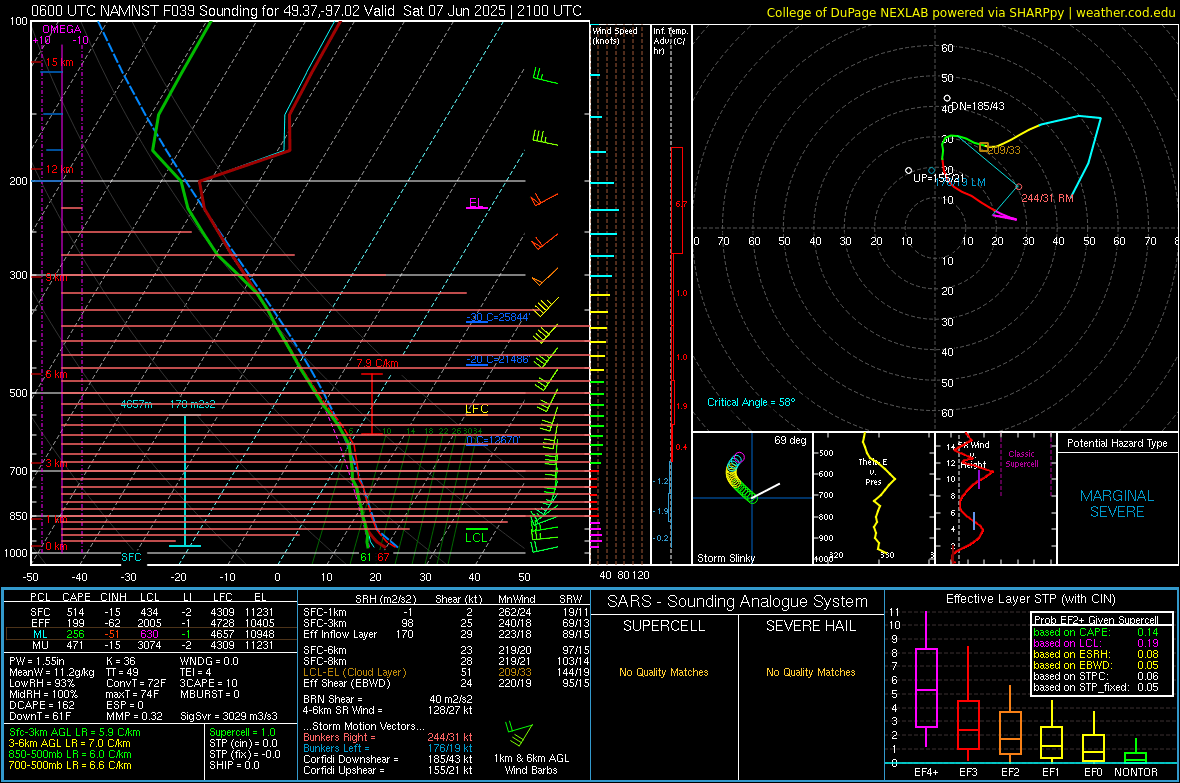Click the SFC-1km row in SRH table
Screen dimensions: 1180x783
[447, 612]
